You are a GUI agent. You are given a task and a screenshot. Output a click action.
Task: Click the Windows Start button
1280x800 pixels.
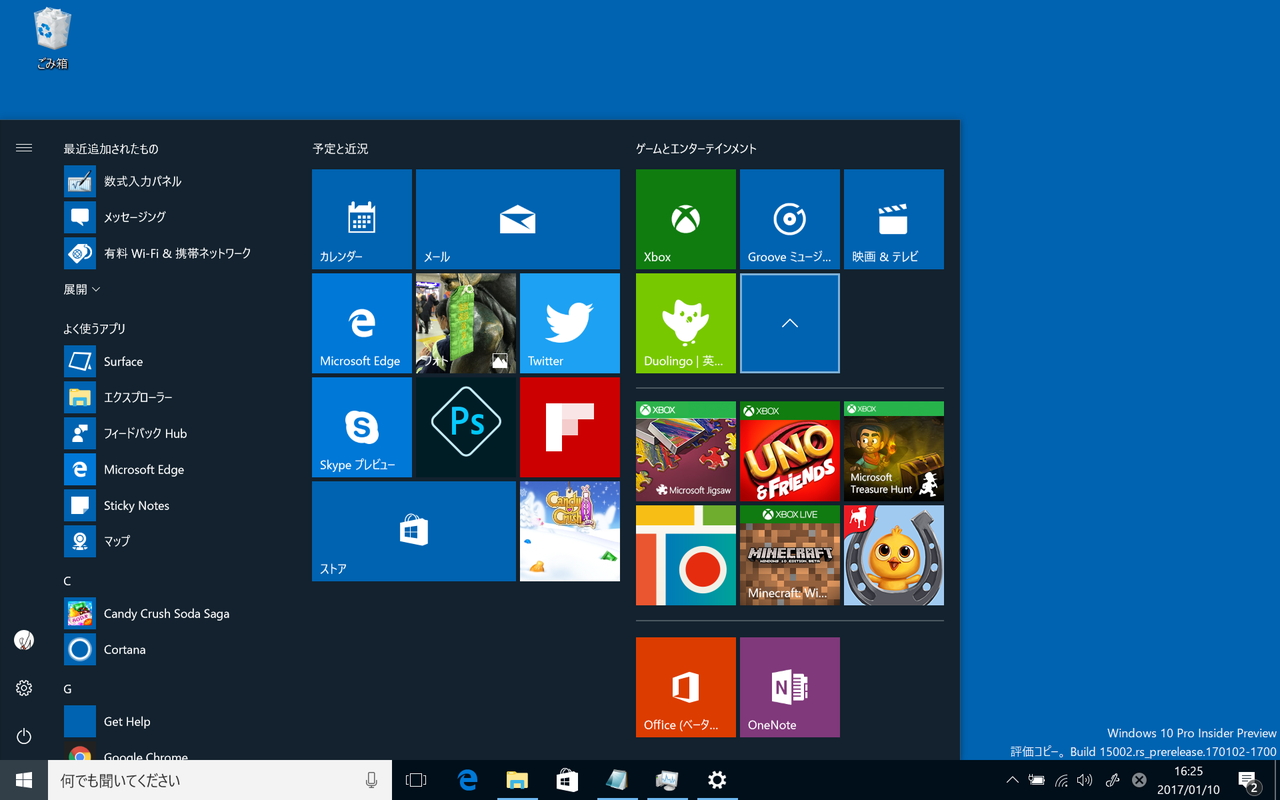click(x=24, y=780)
